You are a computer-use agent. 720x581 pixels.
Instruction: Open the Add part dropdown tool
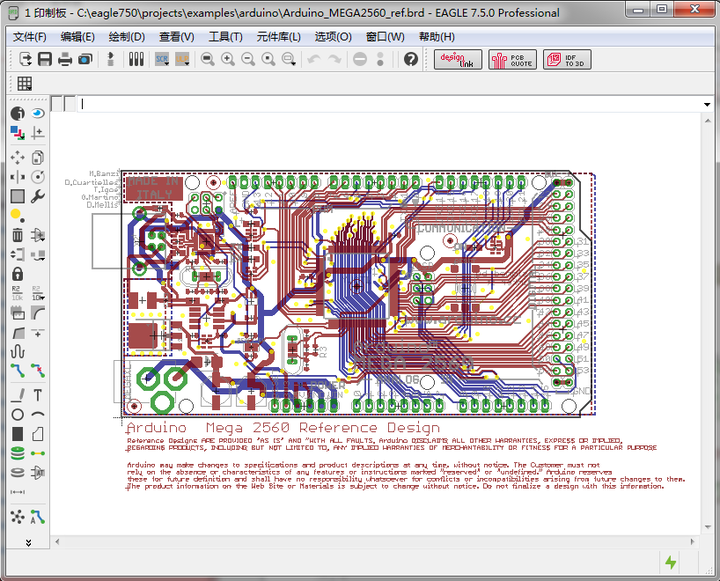pos(38,235)
